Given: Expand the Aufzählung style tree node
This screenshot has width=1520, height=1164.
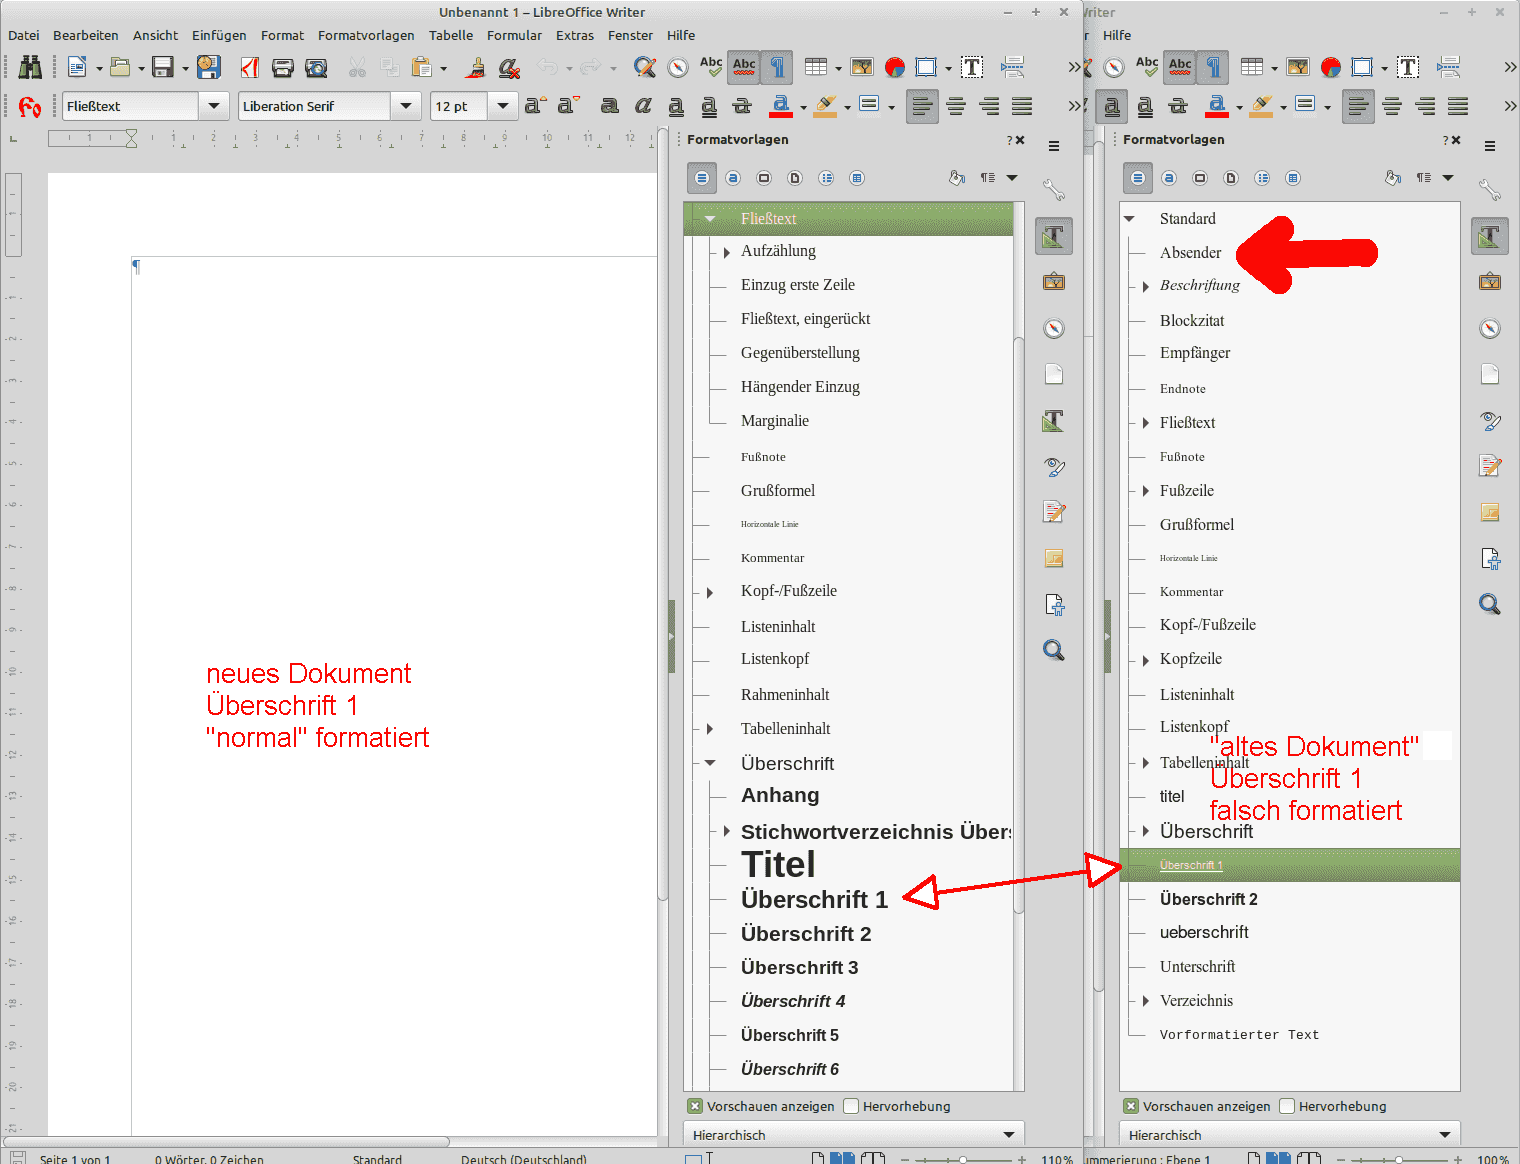Looking at the screenshot, I should coord(726,252).
